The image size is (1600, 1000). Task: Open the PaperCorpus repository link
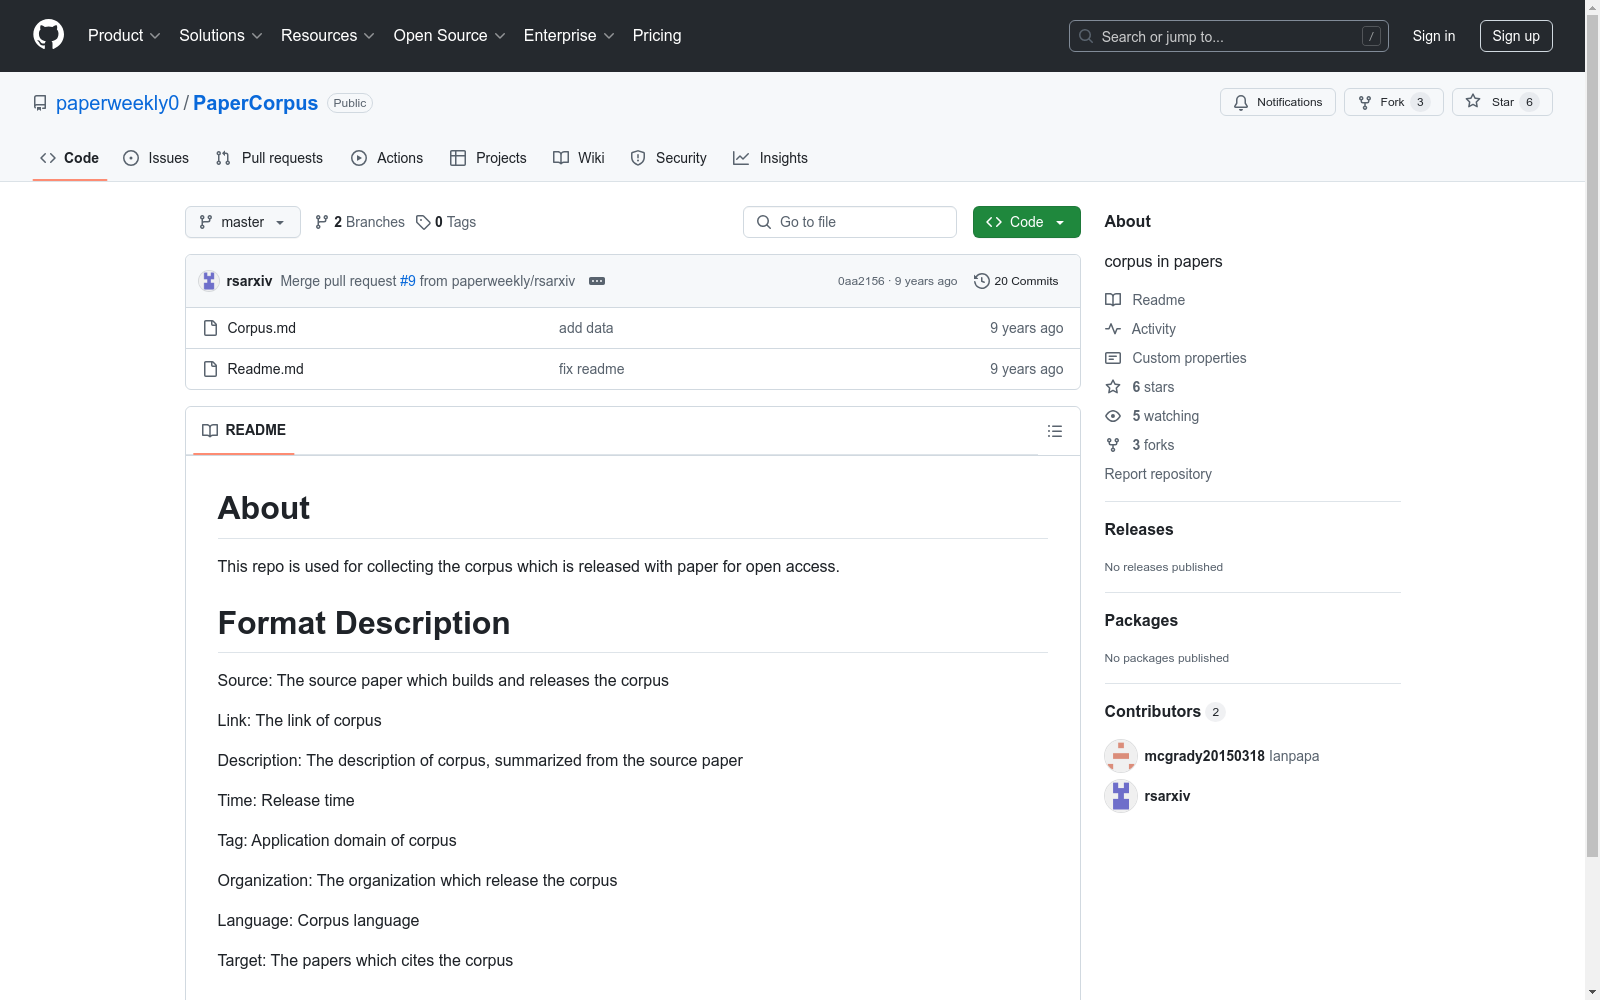[255, 103]
